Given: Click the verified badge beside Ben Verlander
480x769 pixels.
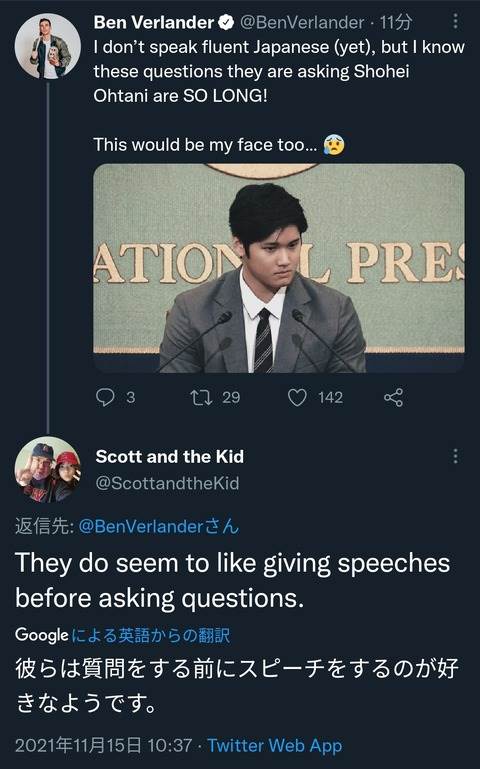Looking at the screenshot, I should pos(226,23).
